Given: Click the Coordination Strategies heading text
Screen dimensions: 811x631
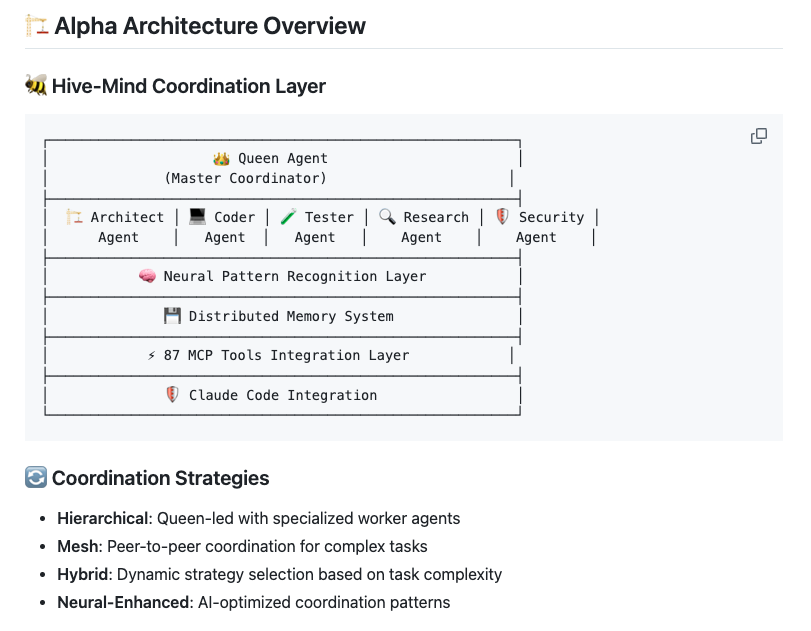Looking at the screenshot, I should 160,478.
